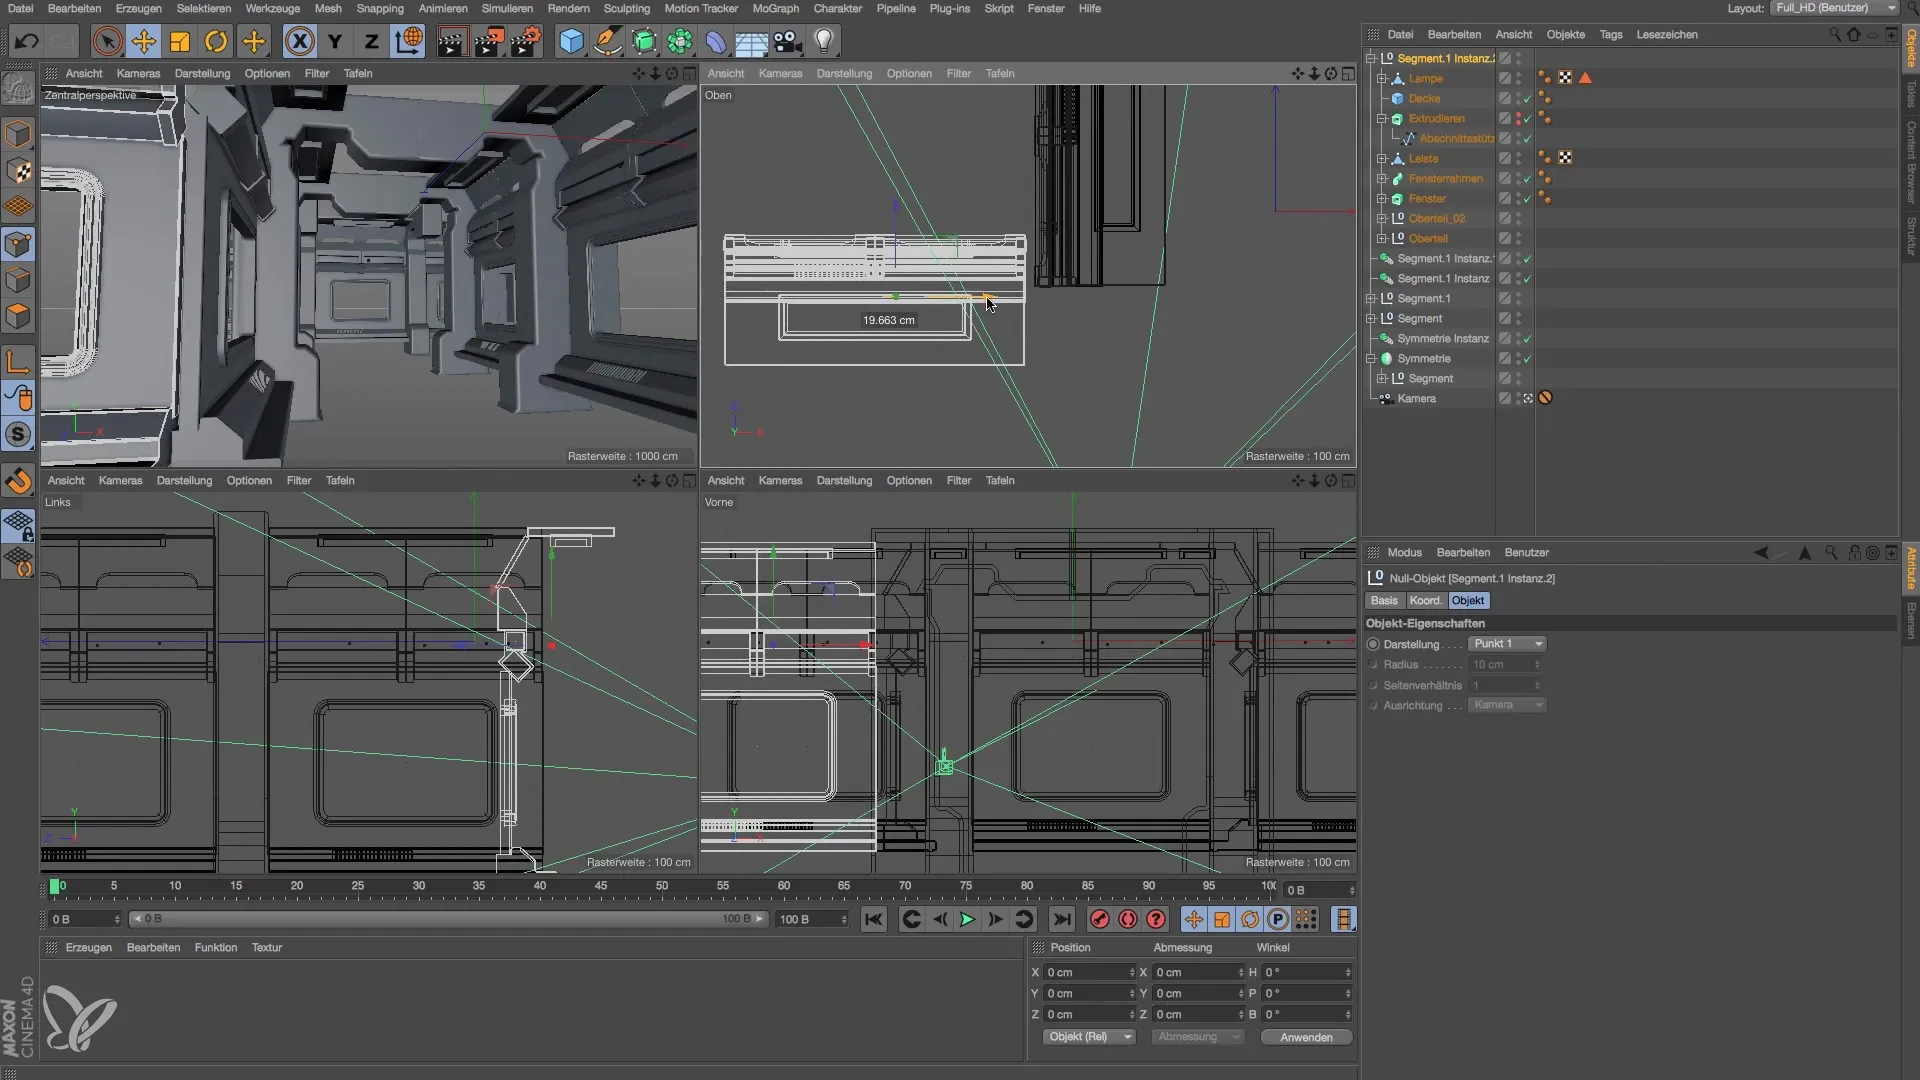Click the Lesezeichen menu in object manager

coord(1667,34)
